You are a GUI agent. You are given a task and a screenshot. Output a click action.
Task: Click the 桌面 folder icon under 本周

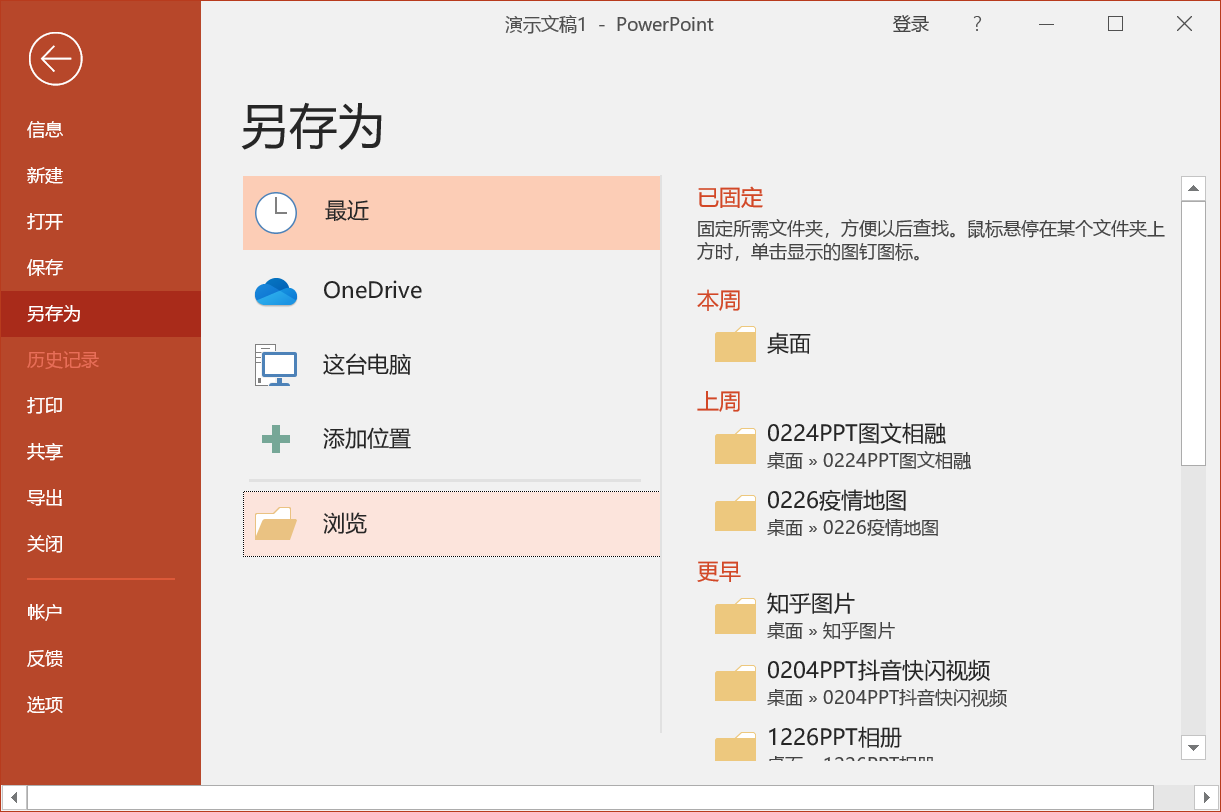coord(735,345)
